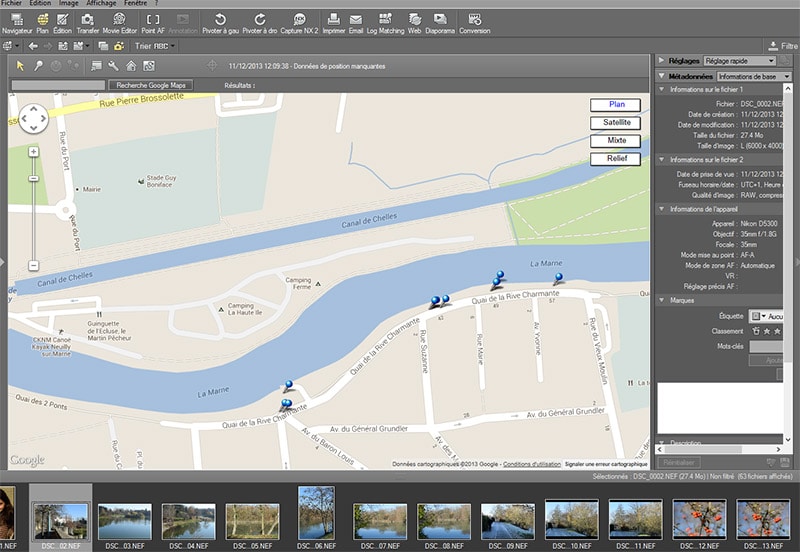Click the camera folder icon beside Trier
The height and width of the screenshot is (552, 800).
click(x=119, y=46)
